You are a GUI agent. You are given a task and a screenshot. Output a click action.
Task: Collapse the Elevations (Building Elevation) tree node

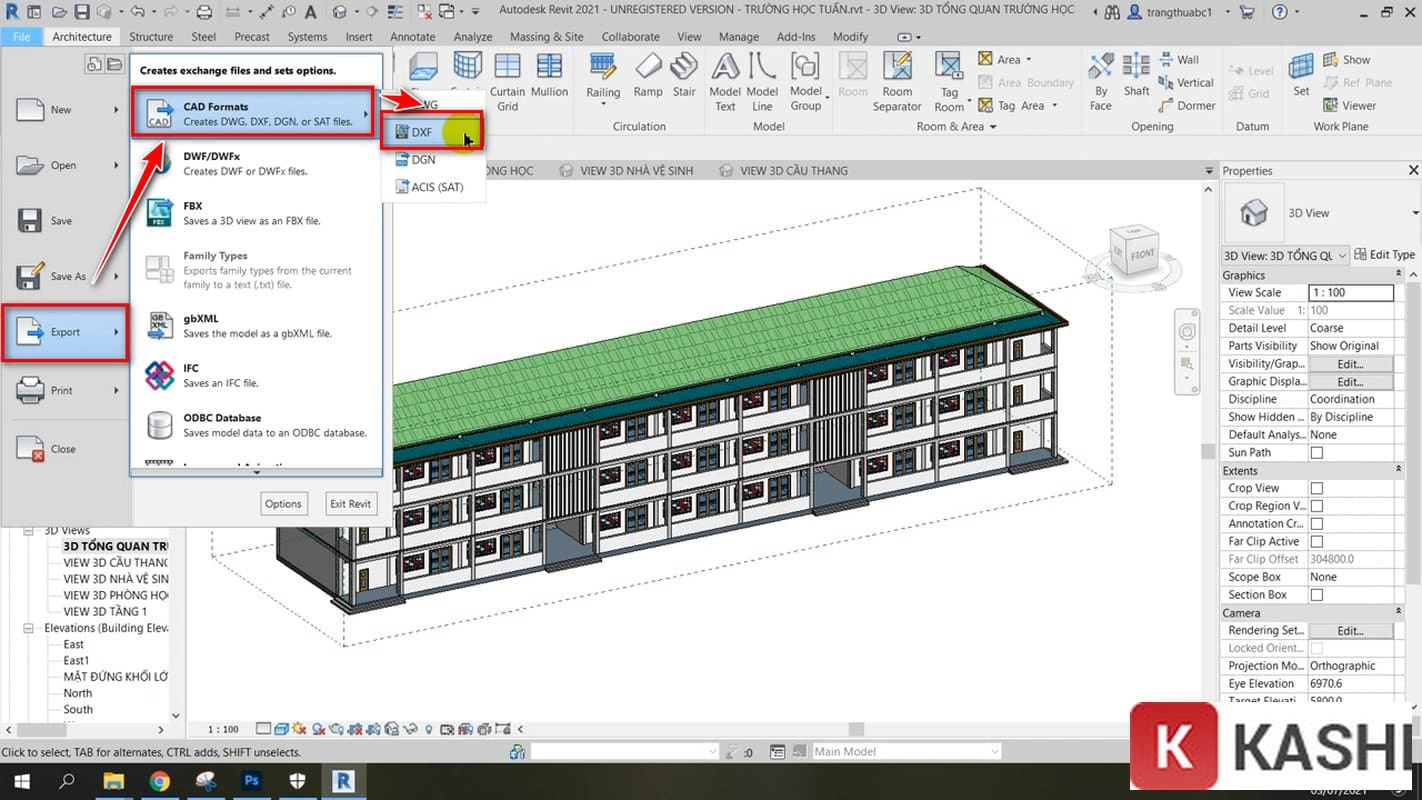click(29, 628)
